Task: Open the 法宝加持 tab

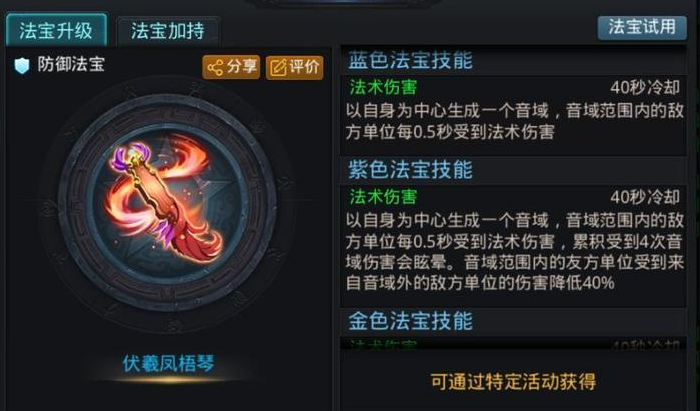Action: tap(168, 31)
